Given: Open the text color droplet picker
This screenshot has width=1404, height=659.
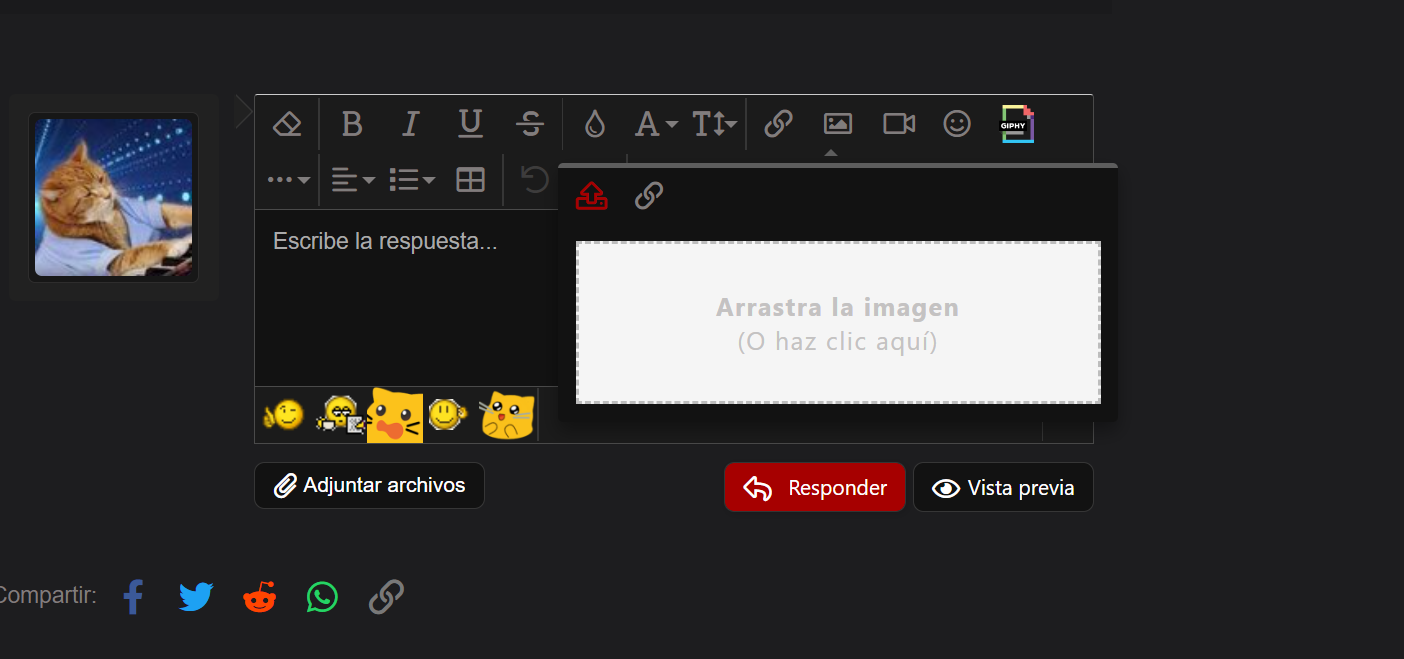Looking at the screenshot, I should 595,124.
